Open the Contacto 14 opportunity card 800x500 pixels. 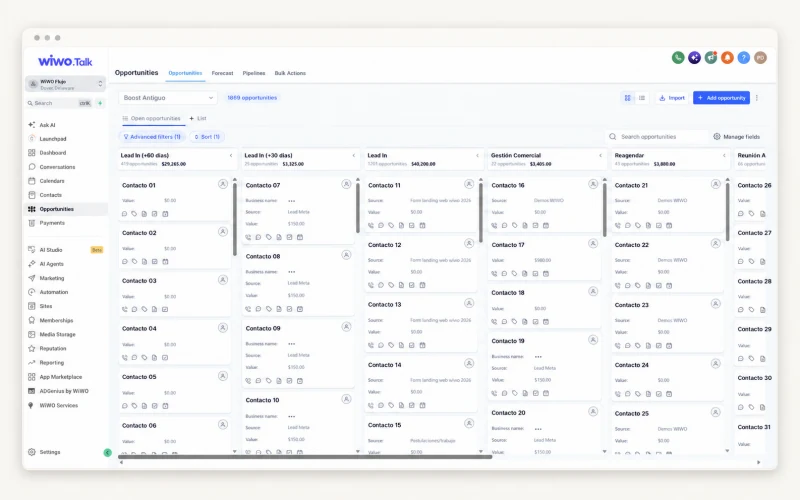click(420, 385)
